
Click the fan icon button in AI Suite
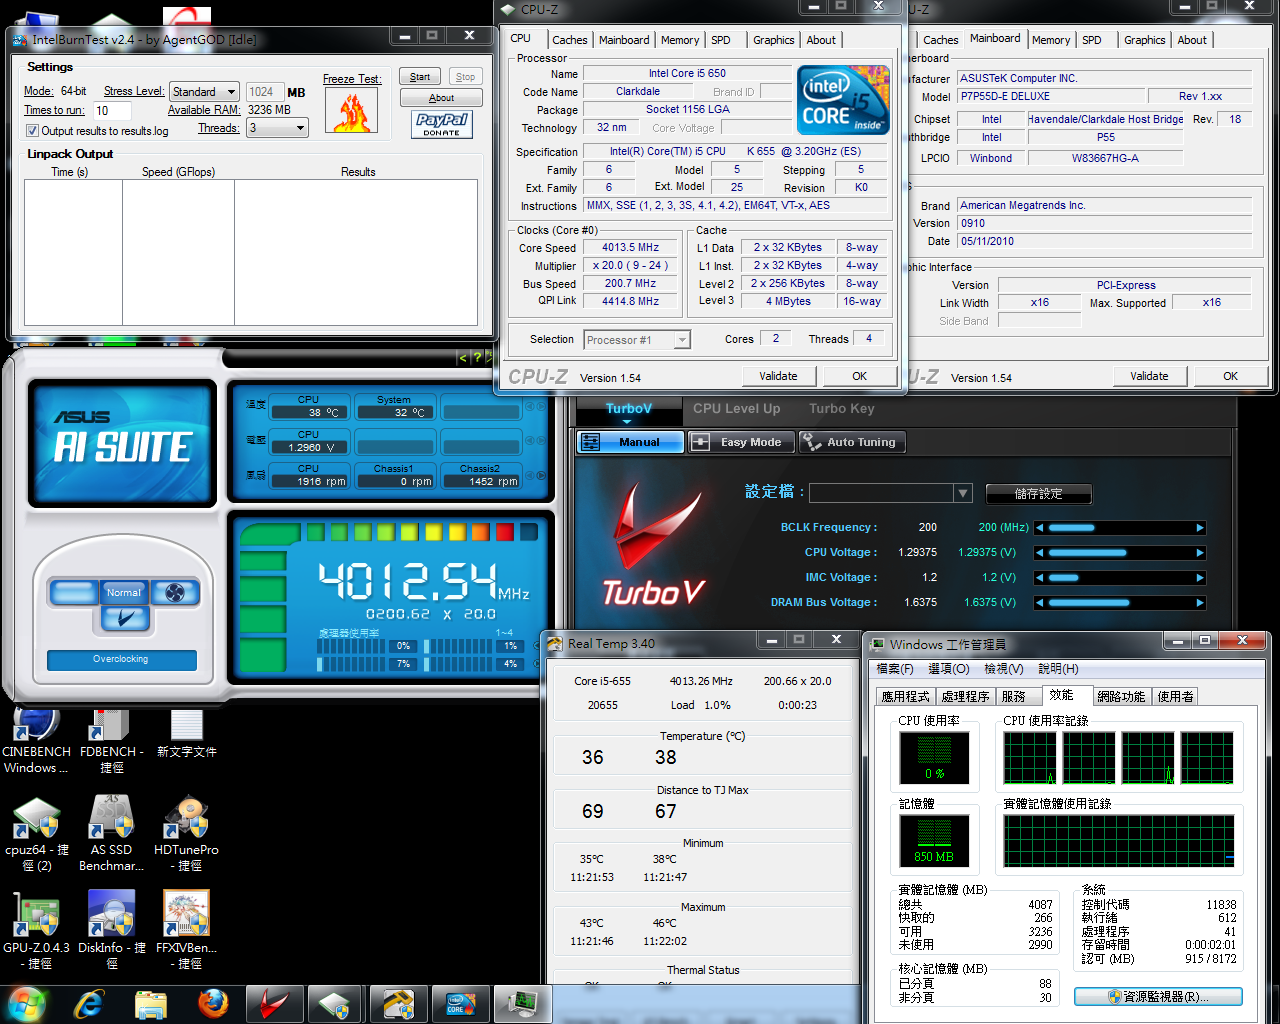(175, 593)
